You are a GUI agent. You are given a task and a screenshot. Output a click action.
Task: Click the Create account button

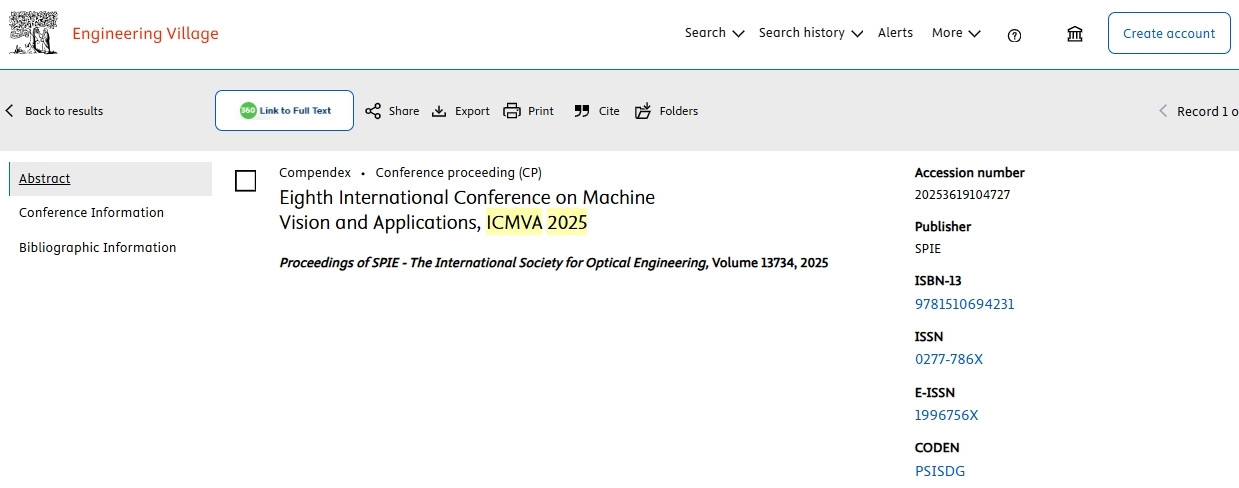[x=1168, y=33]
